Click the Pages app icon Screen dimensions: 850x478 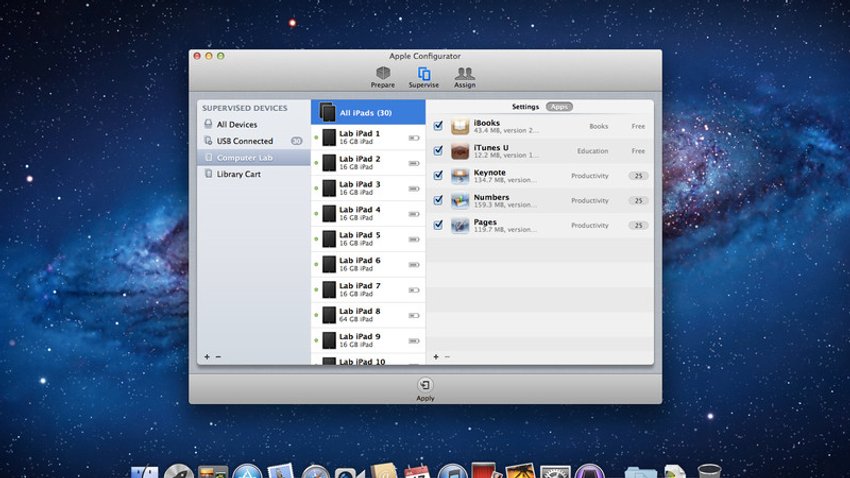(460, 225)
